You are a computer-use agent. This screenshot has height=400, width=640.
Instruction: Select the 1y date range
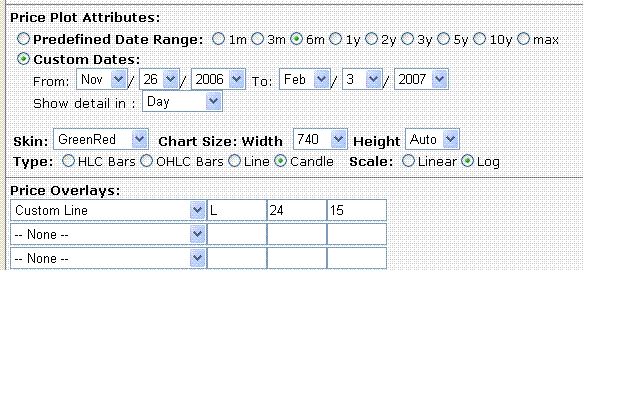pos(336,39)
